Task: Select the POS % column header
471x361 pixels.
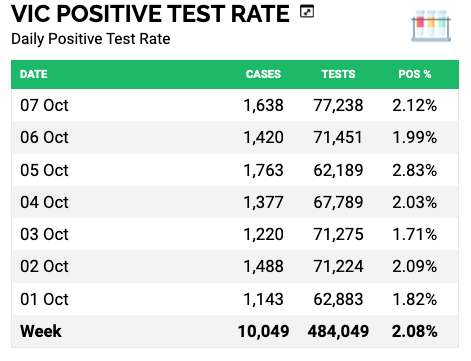Action: 415,74
